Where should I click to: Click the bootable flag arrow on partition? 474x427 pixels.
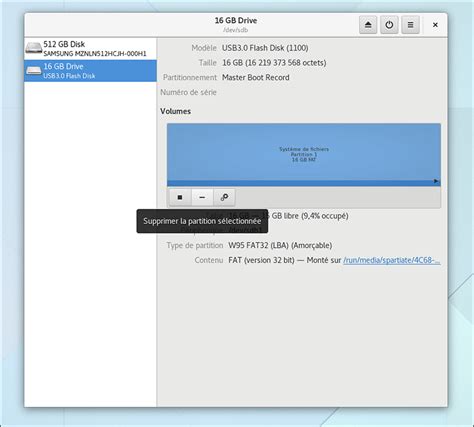point(436,181)
